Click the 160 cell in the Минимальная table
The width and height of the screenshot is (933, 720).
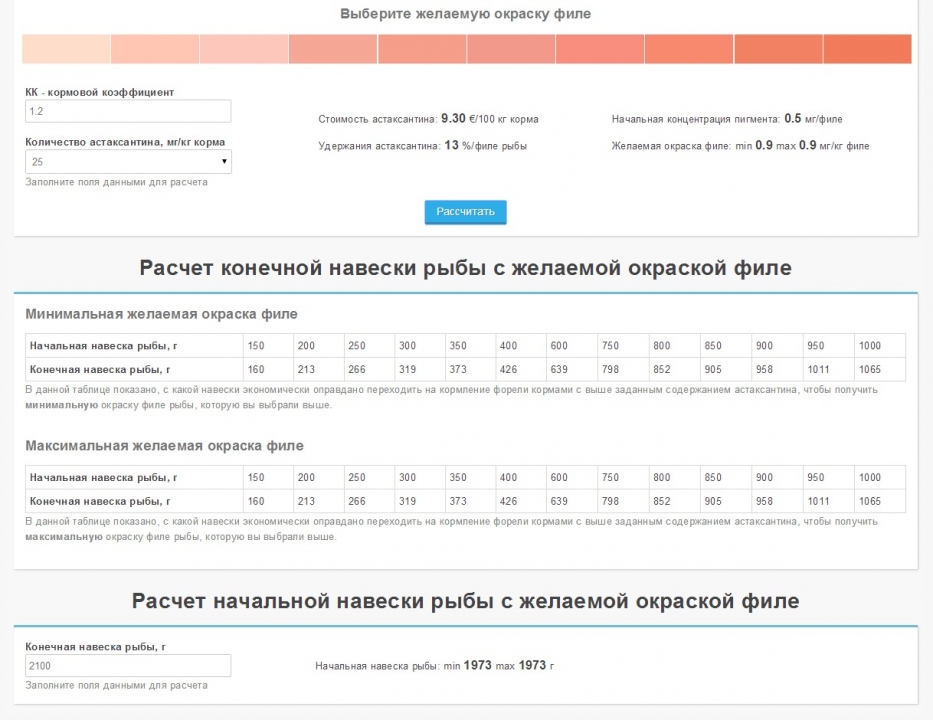(x=267, y=370)
